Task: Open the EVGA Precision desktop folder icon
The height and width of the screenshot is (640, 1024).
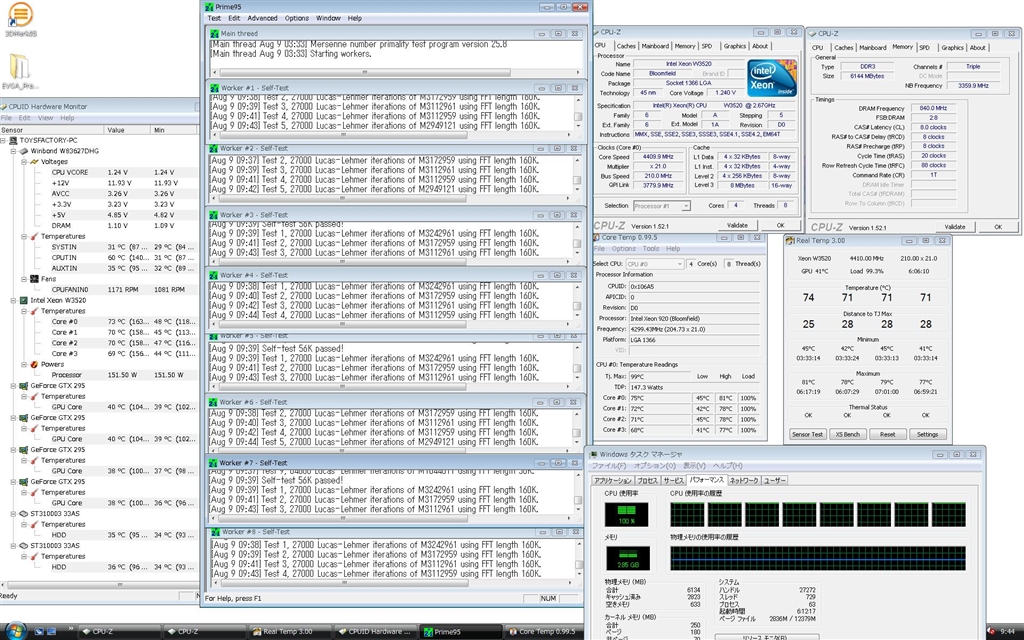Action: click(x=21, y=68)
